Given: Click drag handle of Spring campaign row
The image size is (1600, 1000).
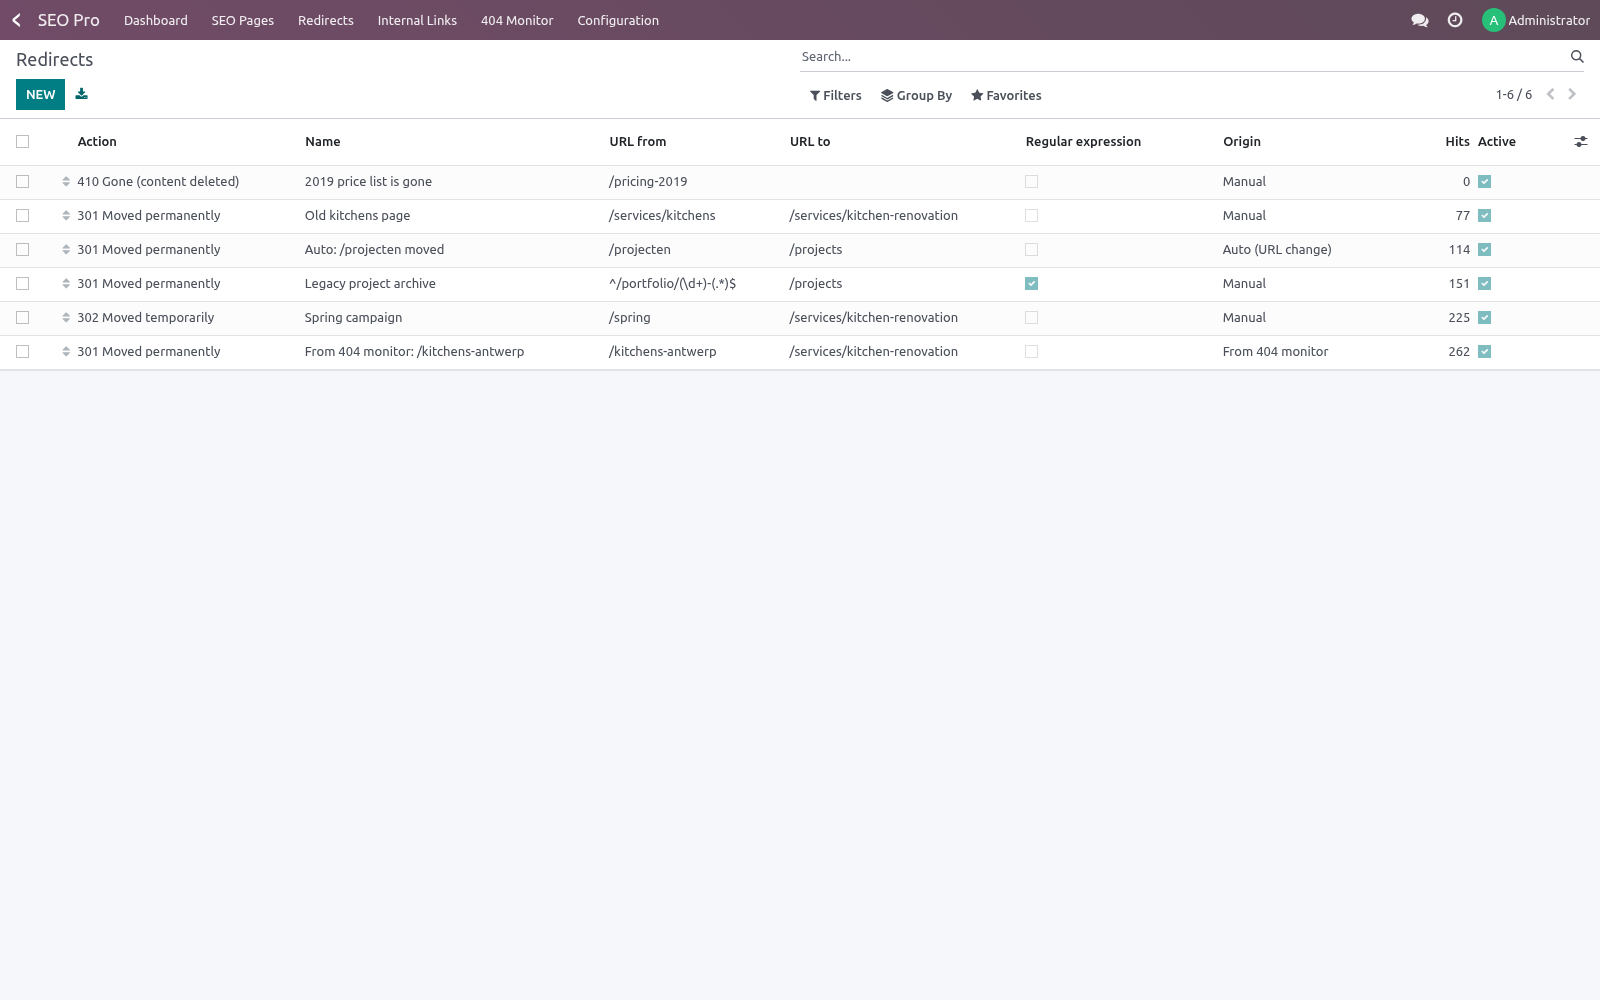Looking at the screenshot, I should point(66,318).
